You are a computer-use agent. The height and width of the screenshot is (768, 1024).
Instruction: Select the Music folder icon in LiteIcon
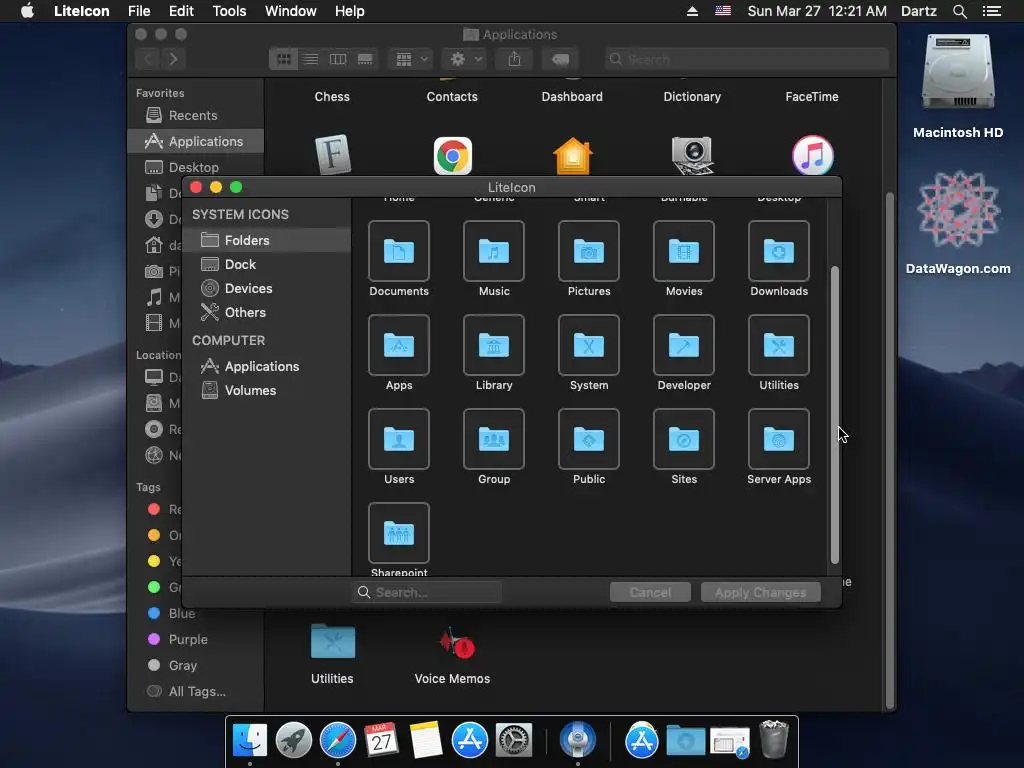494,251
